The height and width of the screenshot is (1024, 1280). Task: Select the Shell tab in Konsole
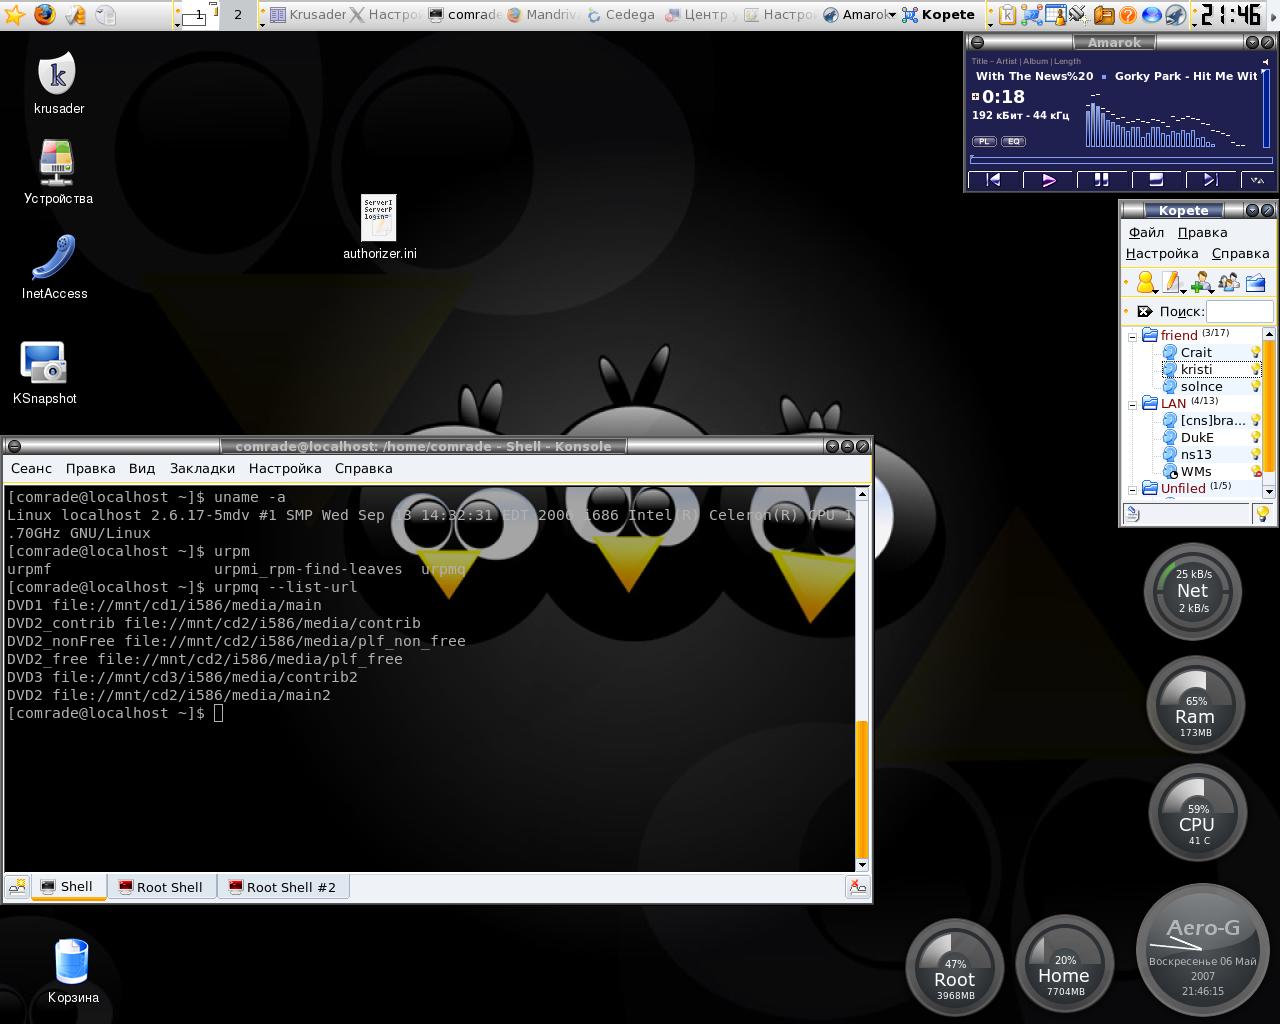tap(68, 887)
